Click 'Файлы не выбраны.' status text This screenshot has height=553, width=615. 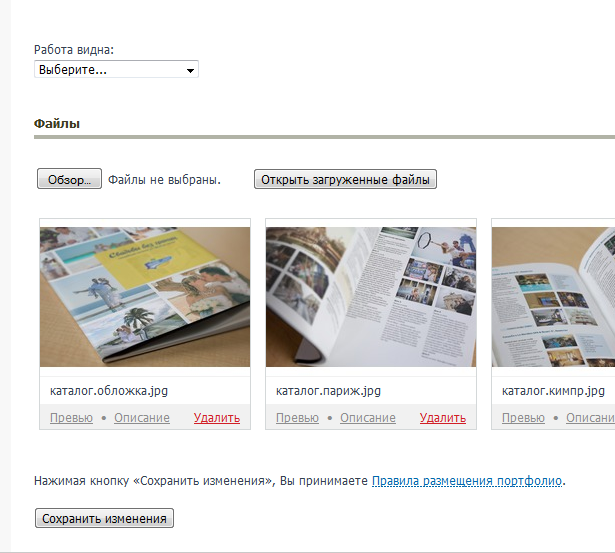164,180
